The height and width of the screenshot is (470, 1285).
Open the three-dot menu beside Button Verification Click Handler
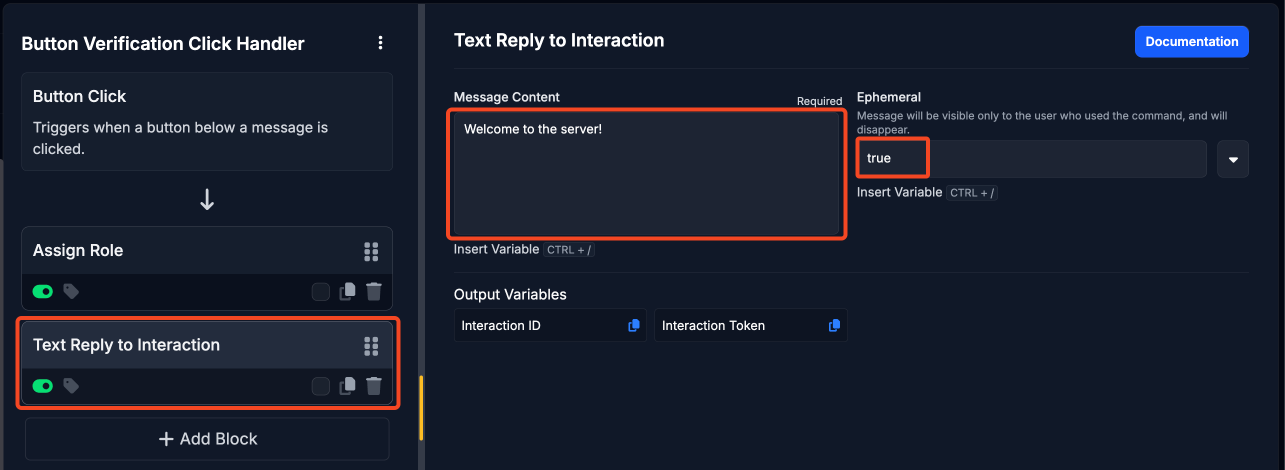[x=380, y=43]
